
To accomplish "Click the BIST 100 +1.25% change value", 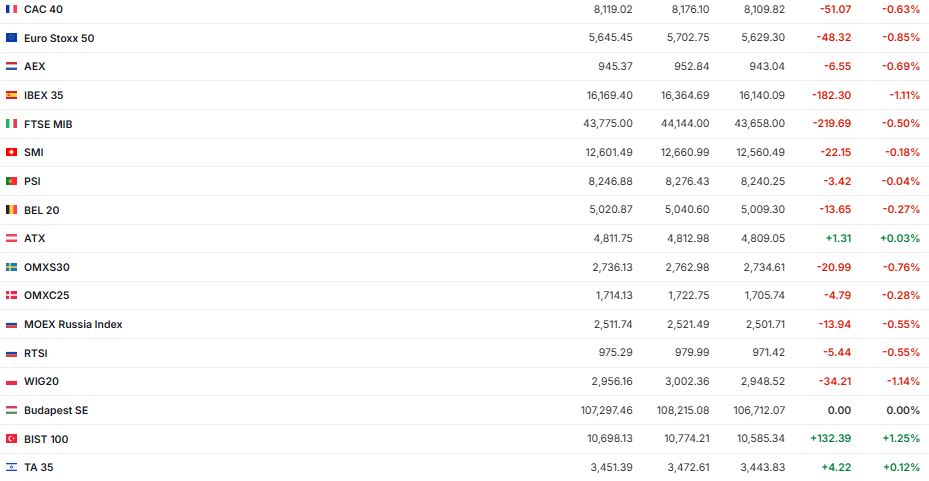I will [x=900, y=439].
